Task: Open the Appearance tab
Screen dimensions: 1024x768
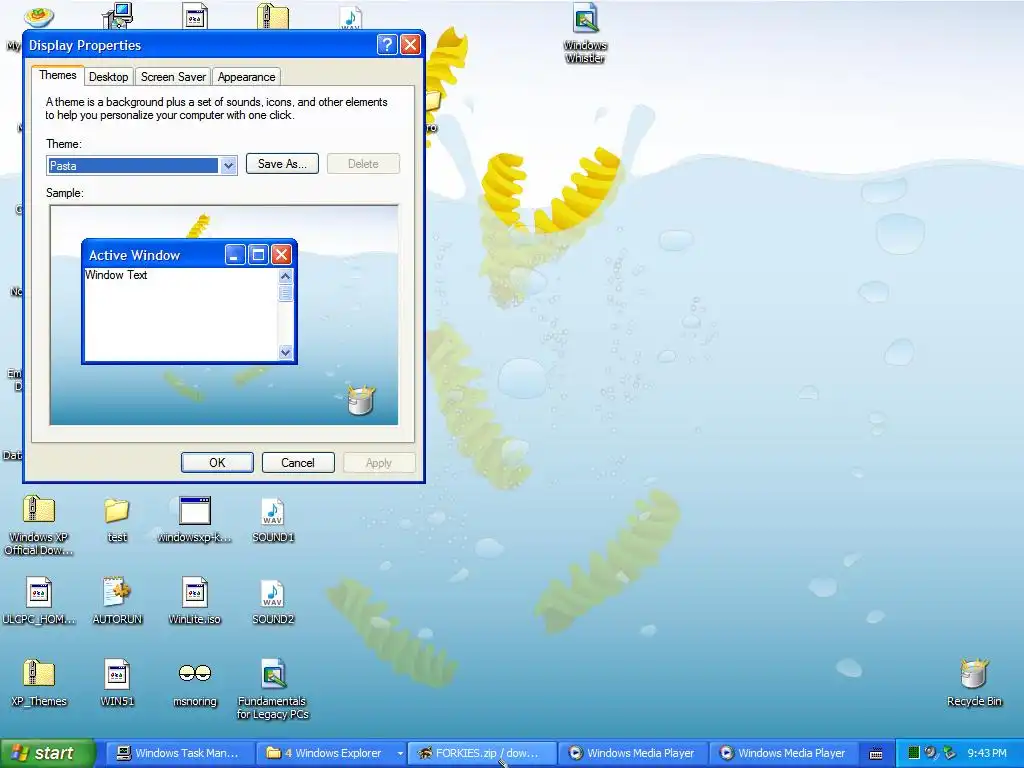Action: click(x=246, y=76)
